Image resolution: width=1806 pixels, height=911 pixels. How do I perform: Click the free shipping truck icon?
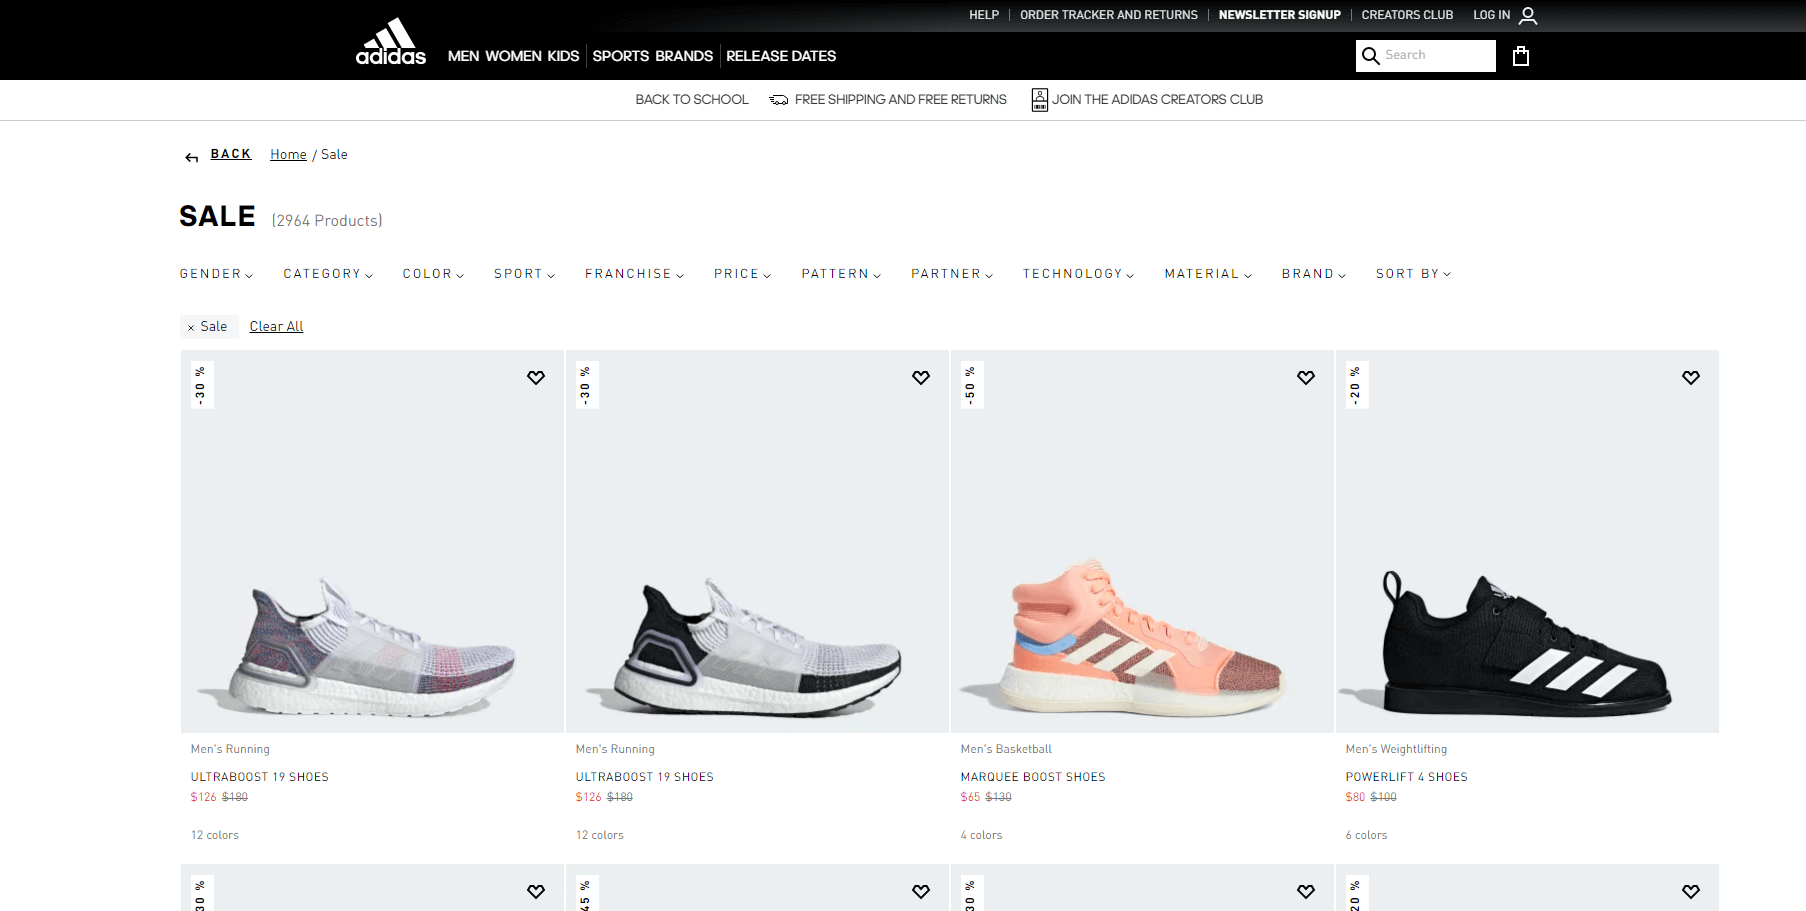pos(779,100)
